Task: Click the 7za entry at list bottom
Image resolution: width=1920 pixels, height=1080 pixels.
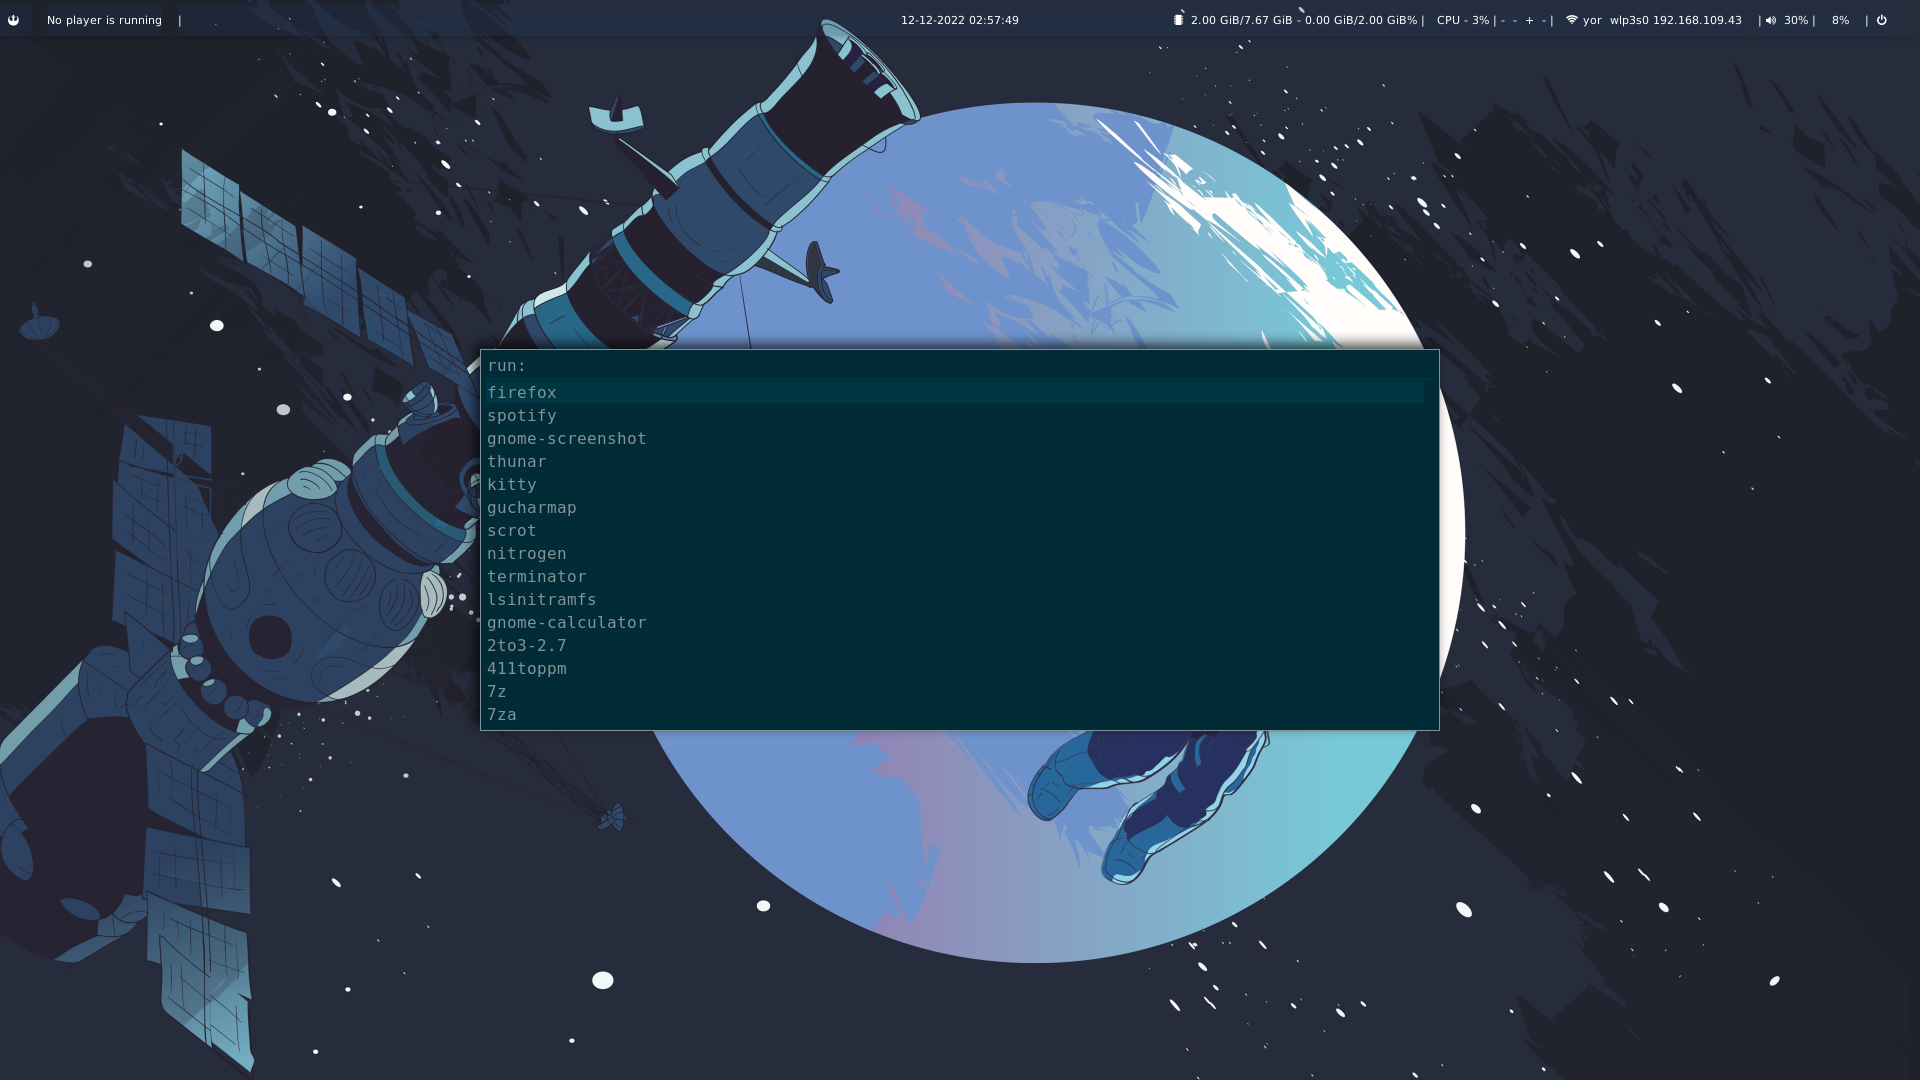Action: point(502,715)
